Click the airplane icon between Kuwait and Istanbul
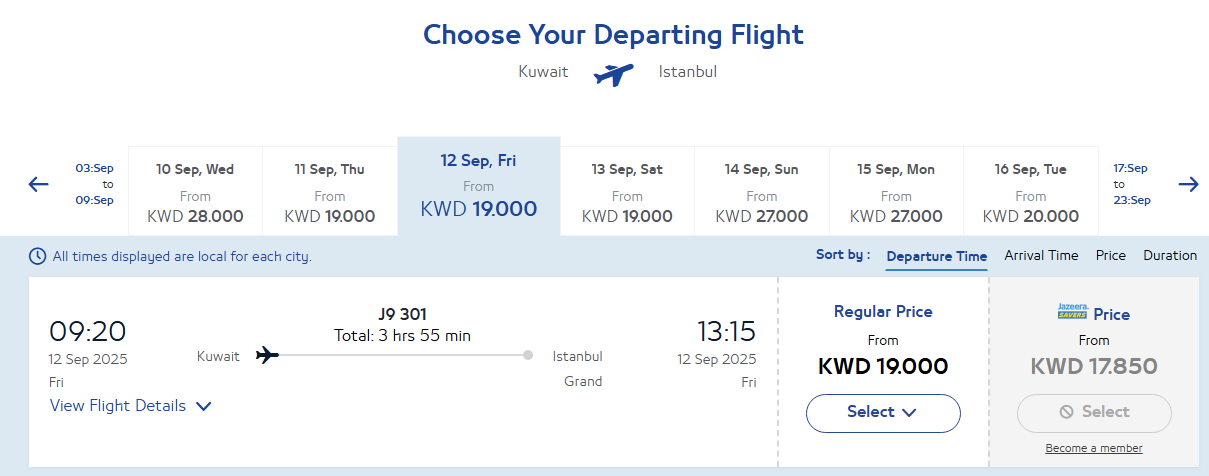1209x476 pixels. pos(613,74)
